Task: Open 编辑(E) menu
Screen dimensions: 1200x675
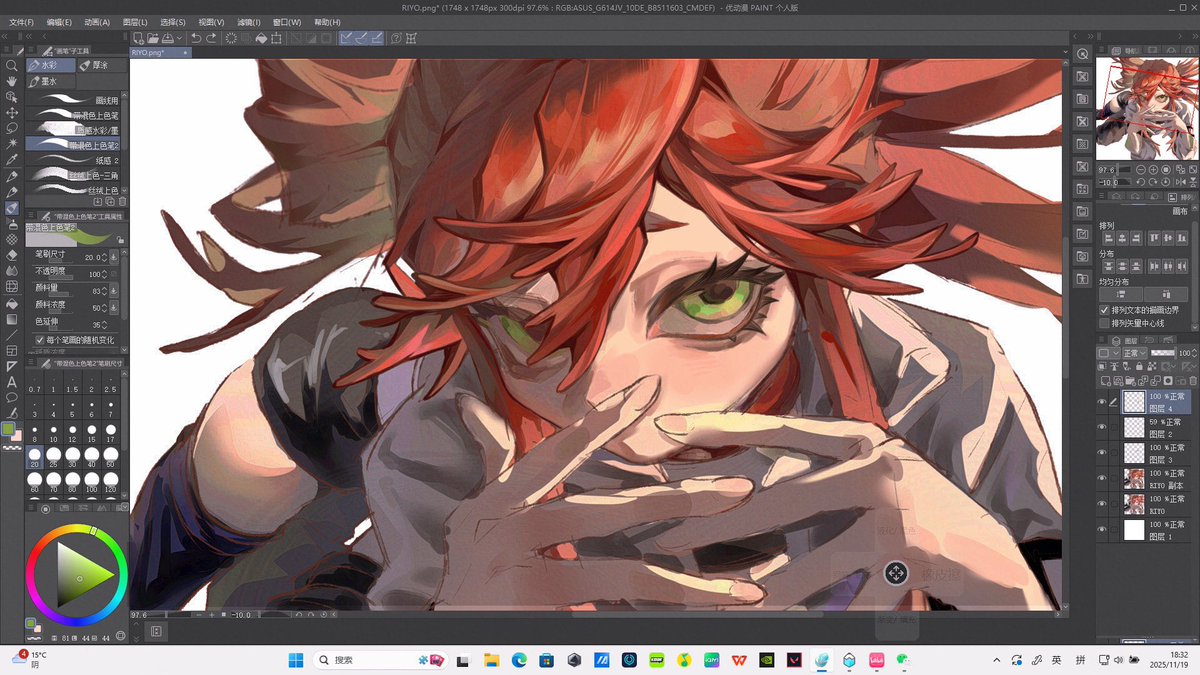Action: click(59, 22)
